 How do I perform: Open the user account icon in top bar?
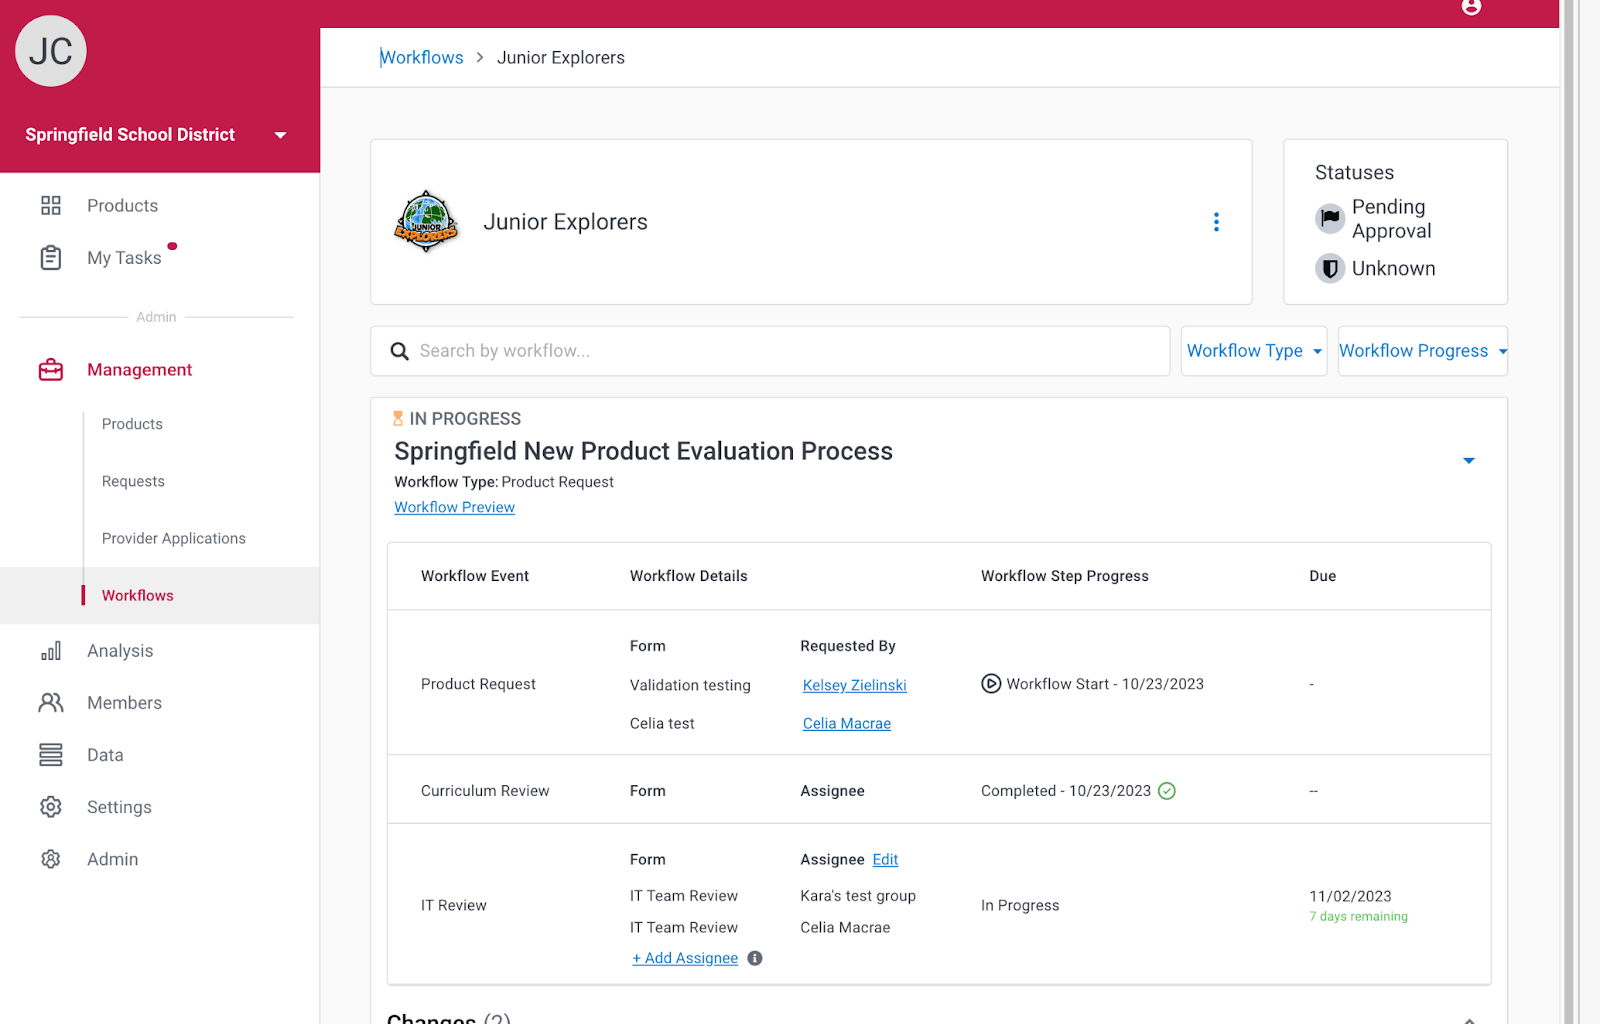pyautogui.click(x=1471, y=8)
